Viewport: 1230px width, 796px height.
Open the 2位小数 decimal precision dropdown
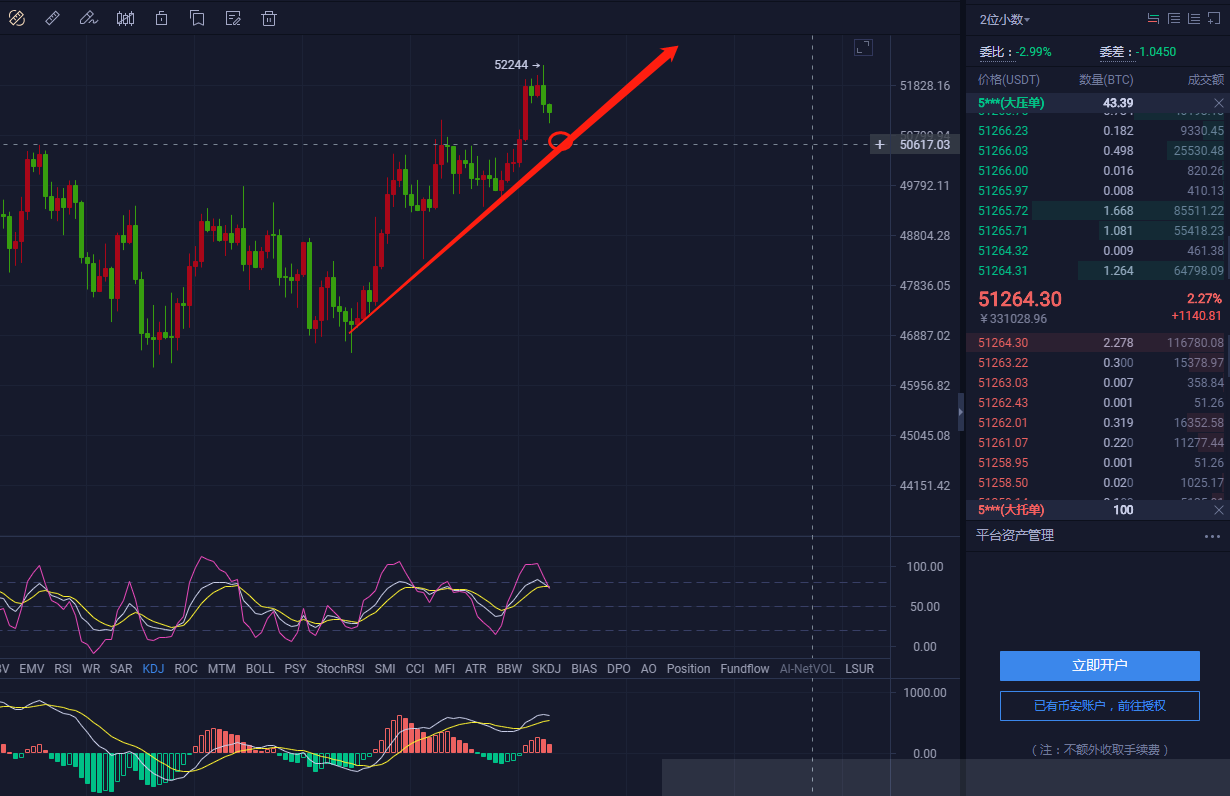tap(1005, 19)
